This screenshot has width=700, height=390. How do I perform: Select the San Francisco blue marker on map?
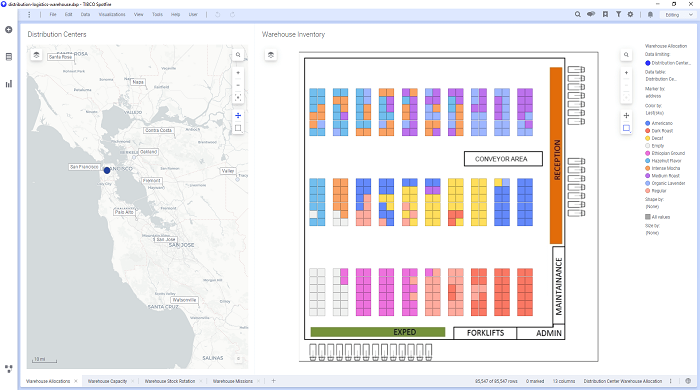(107, 170)
